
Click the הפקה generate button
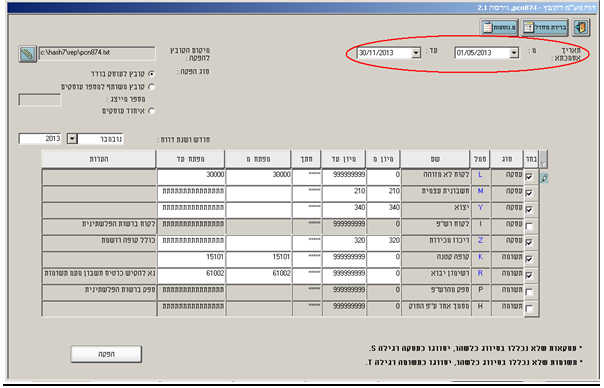coord(106,354)
